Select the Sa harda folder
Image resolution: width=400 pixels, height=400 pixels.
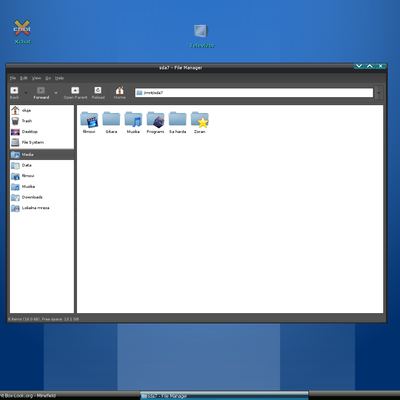[x=178, y=123]
